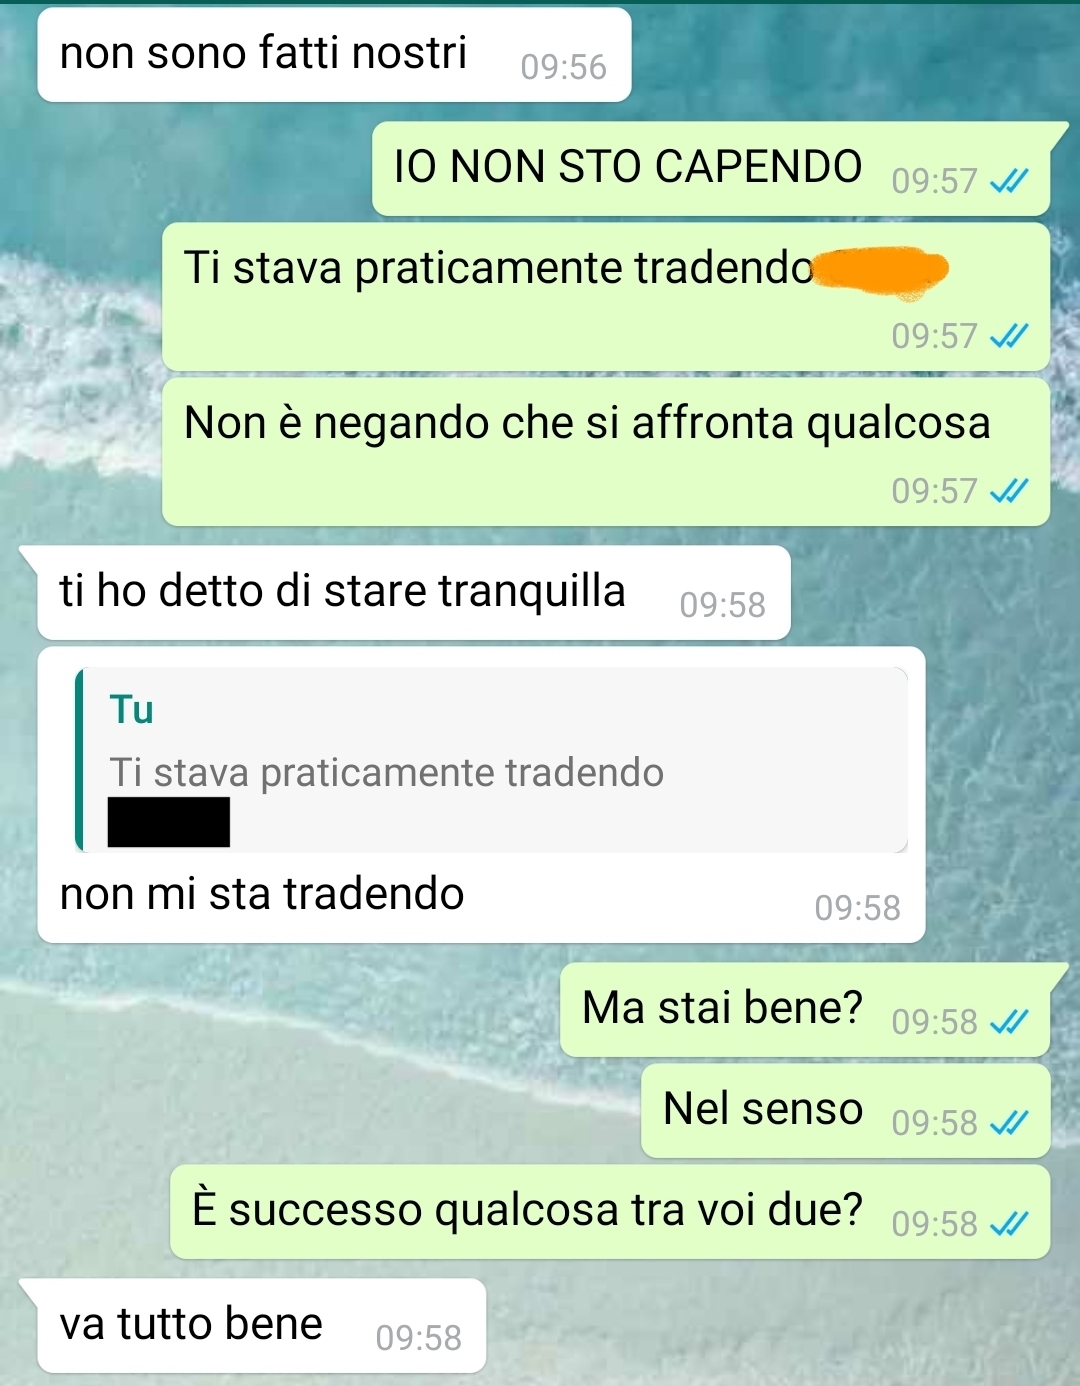Tap the black redaction box in the quote
Viewport: 1080px width, 1386px height.
pos(169,822)
